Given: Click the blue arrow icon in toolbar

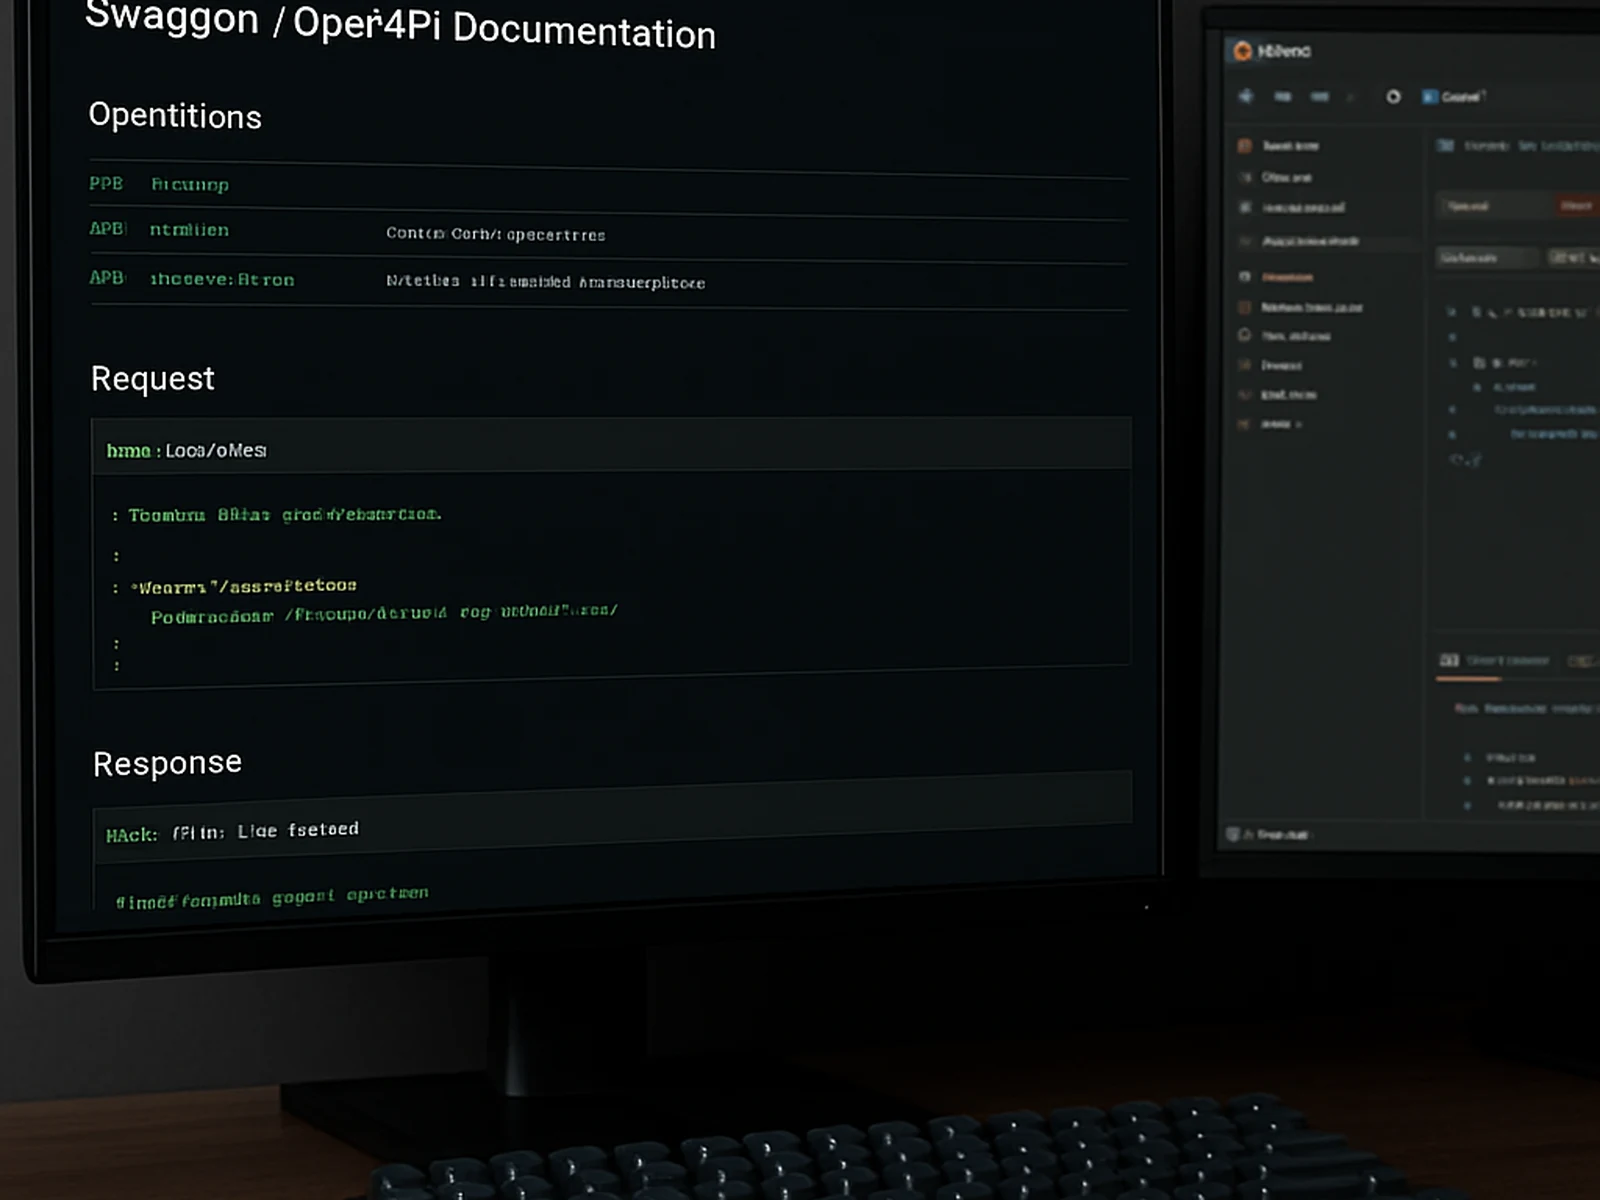Looking at the screenshot, I should click(x=1246, y=96).
